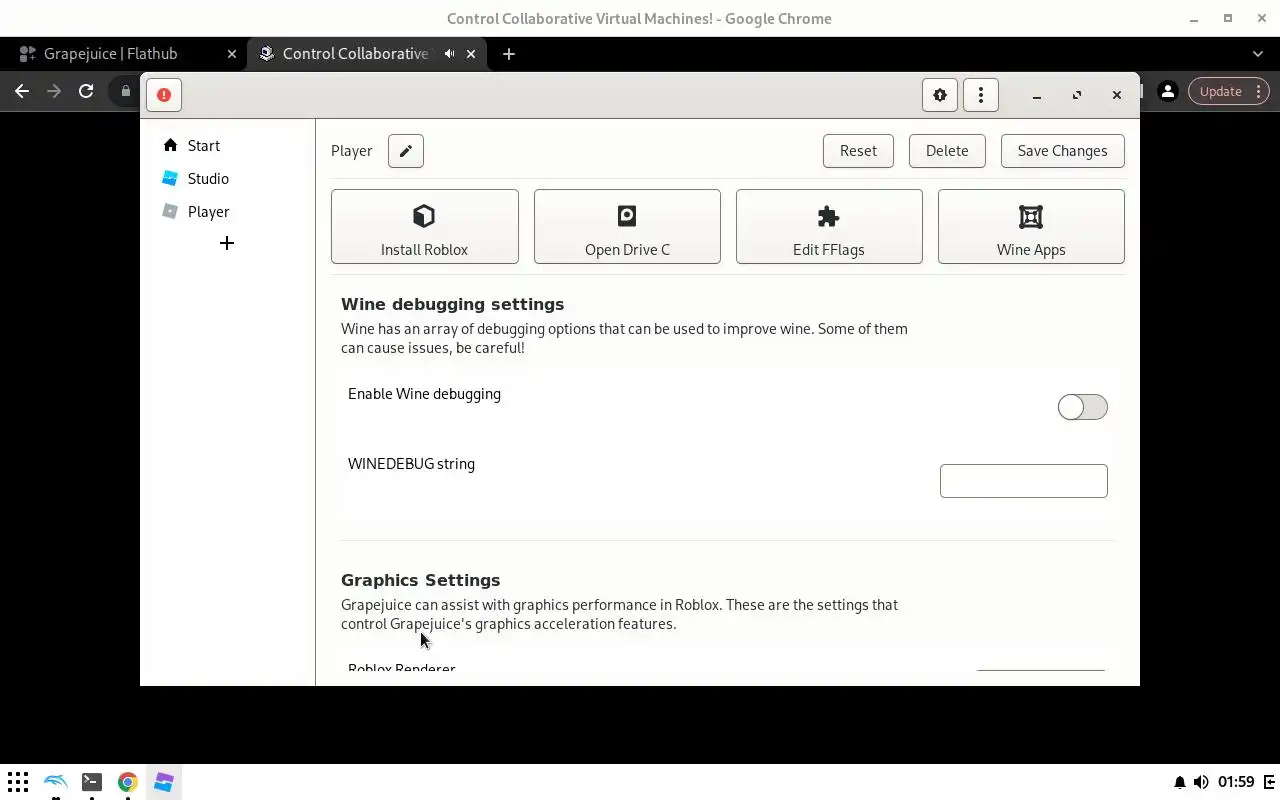Click the Install Roblox button
This screenshot has height=800, width=1280.
(x=425, y=227)
